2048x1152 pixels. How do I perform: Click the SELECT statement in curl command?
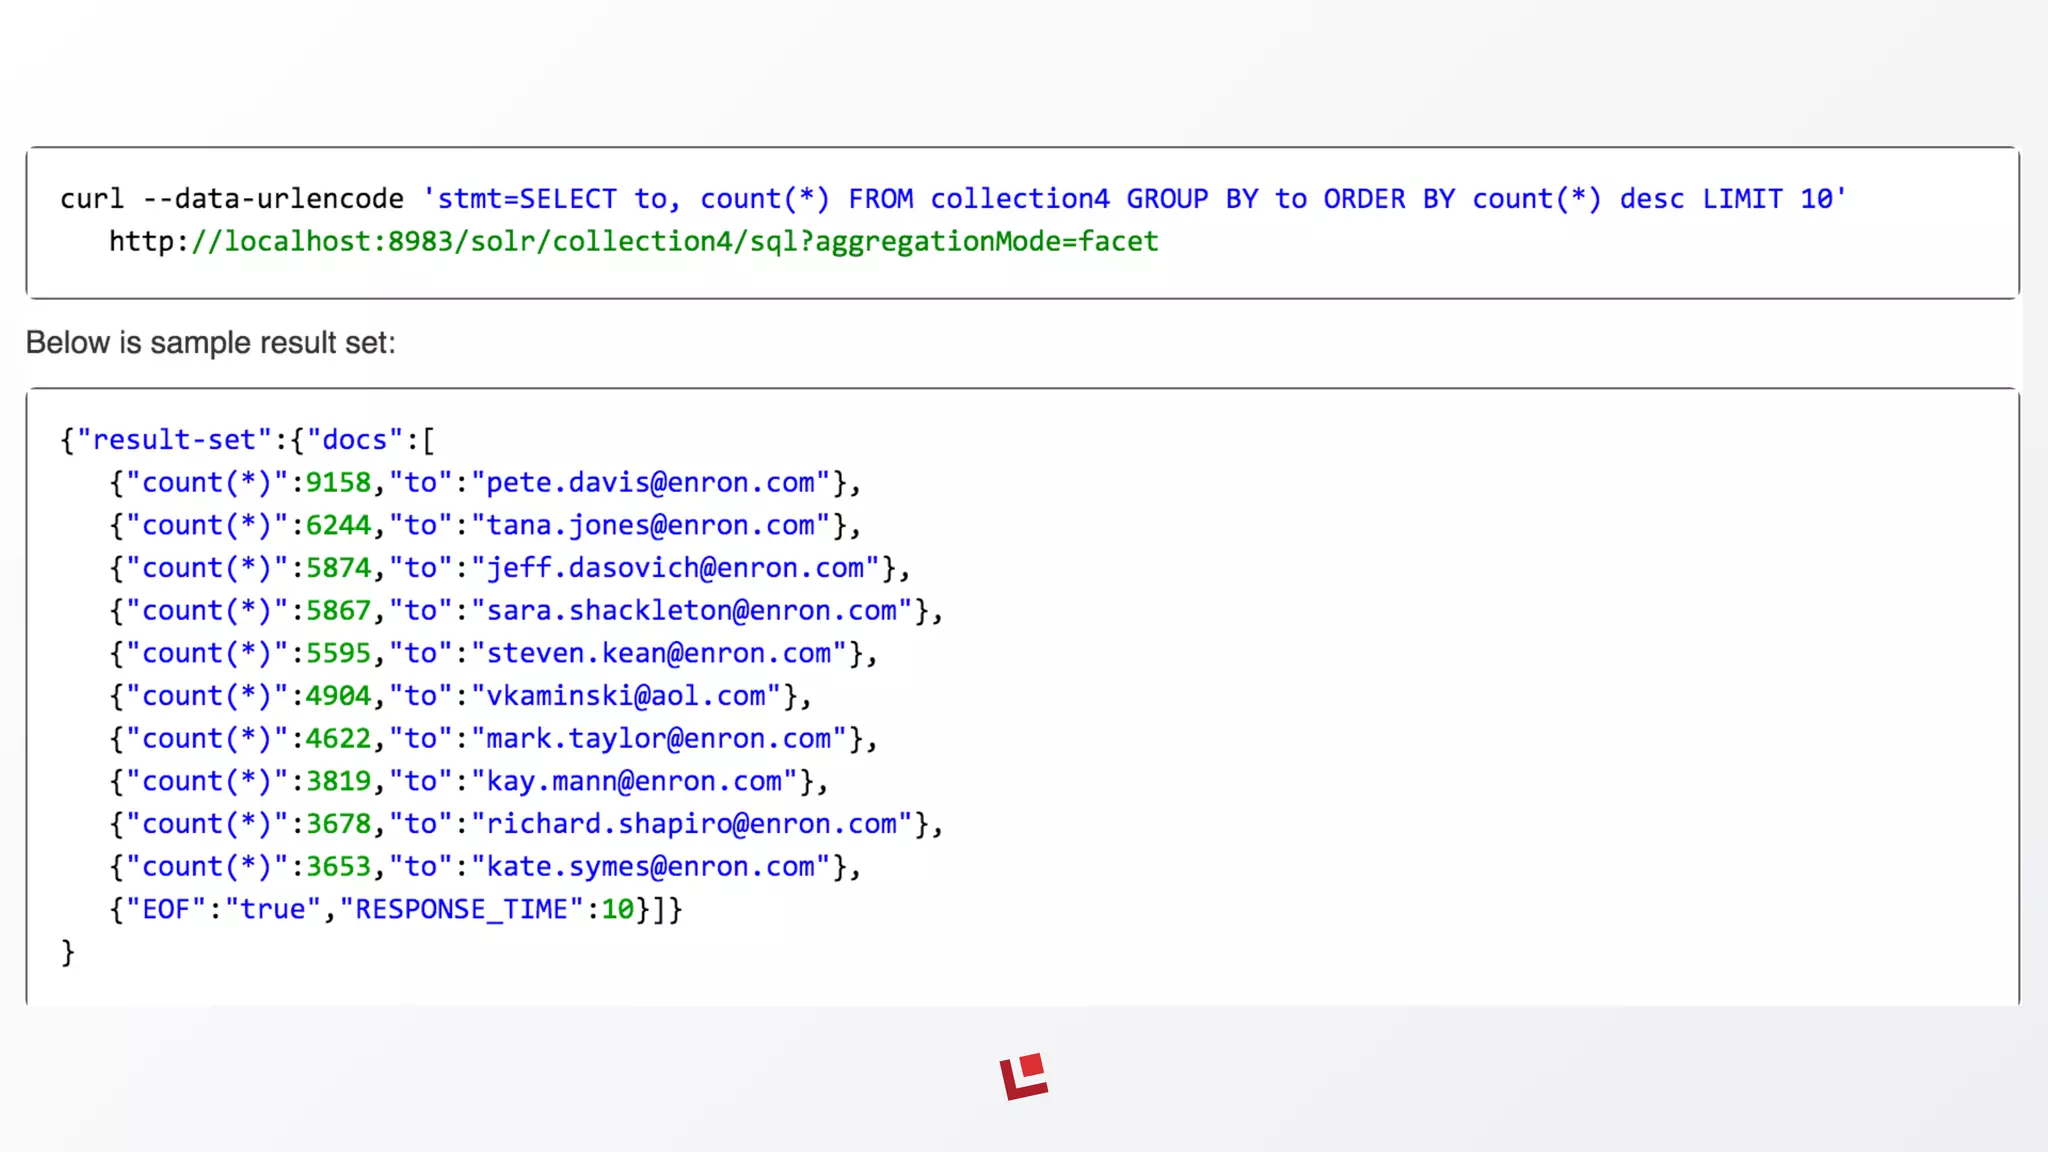click(x=568, y=199)
